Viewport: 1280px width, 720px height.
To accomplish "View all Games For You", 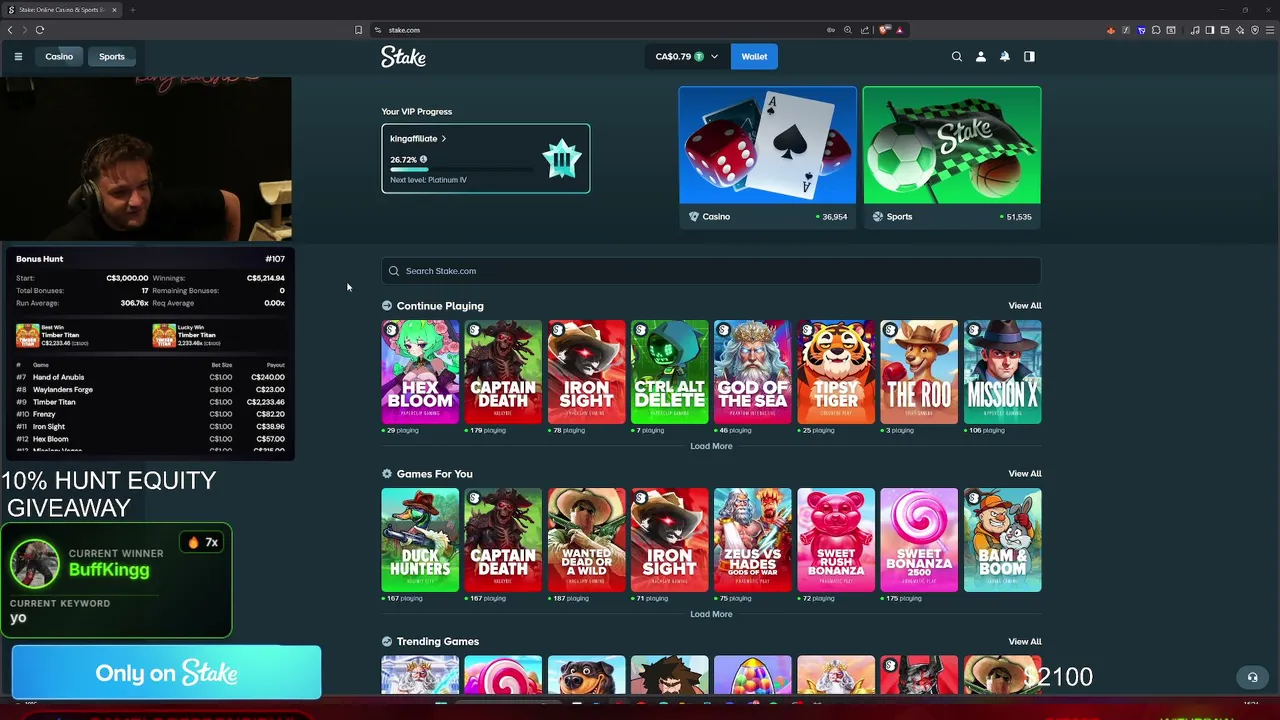I will [x=1024, y=474].
